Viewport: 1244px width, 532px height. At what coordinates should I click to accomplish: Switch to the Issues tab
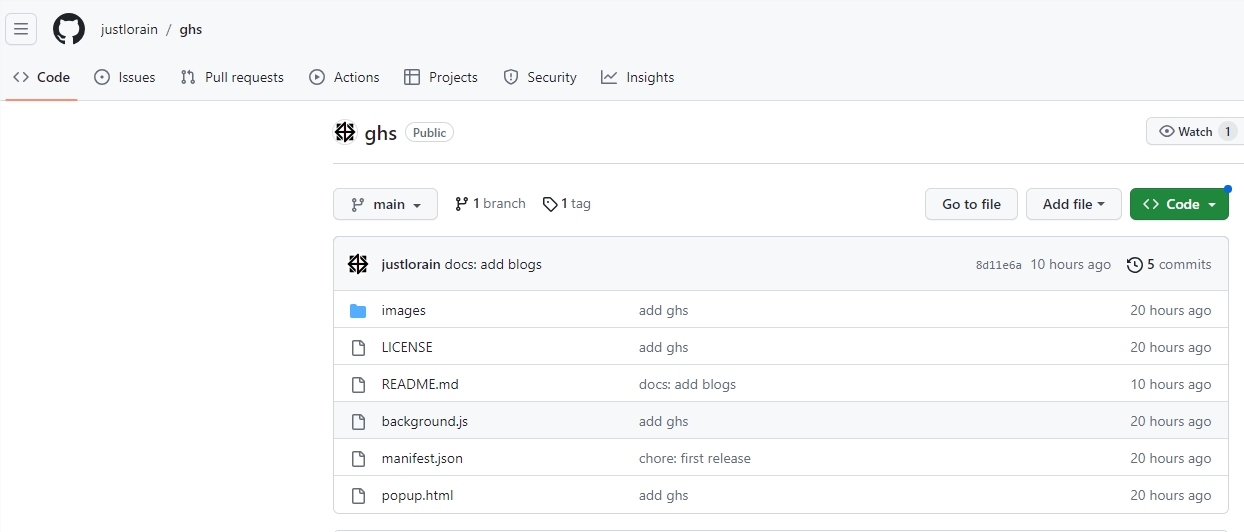tap(124, 77)
